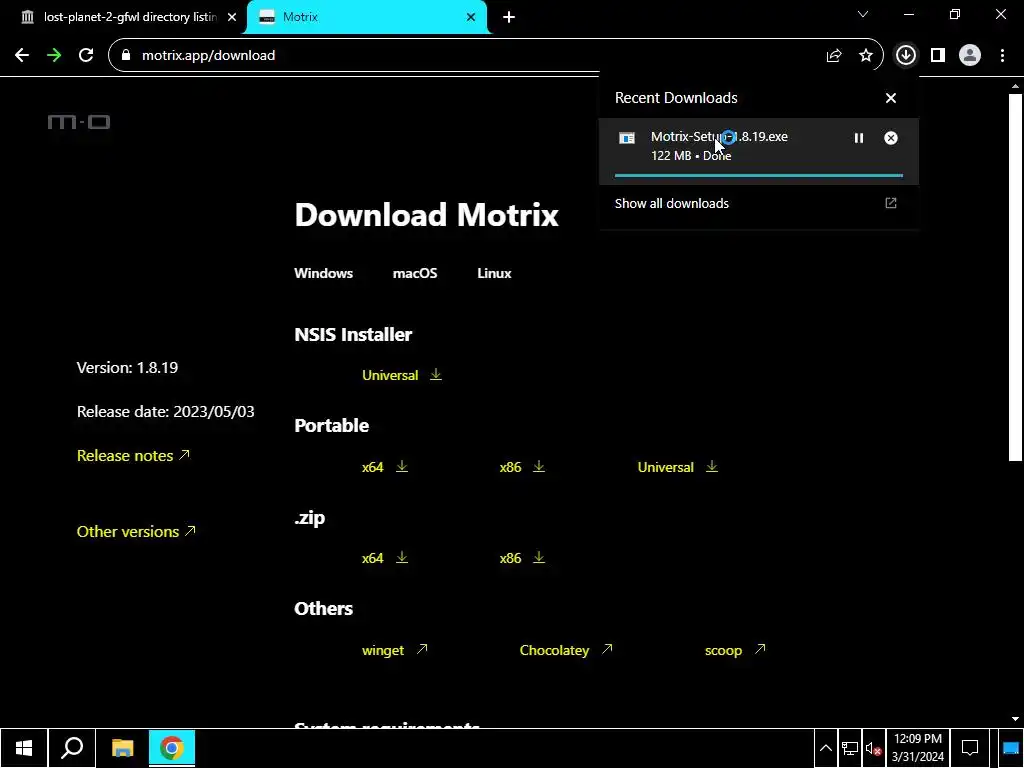Open the Chrome profile avatar
The width and height of the screenshot is (1024, 768).
970,55
